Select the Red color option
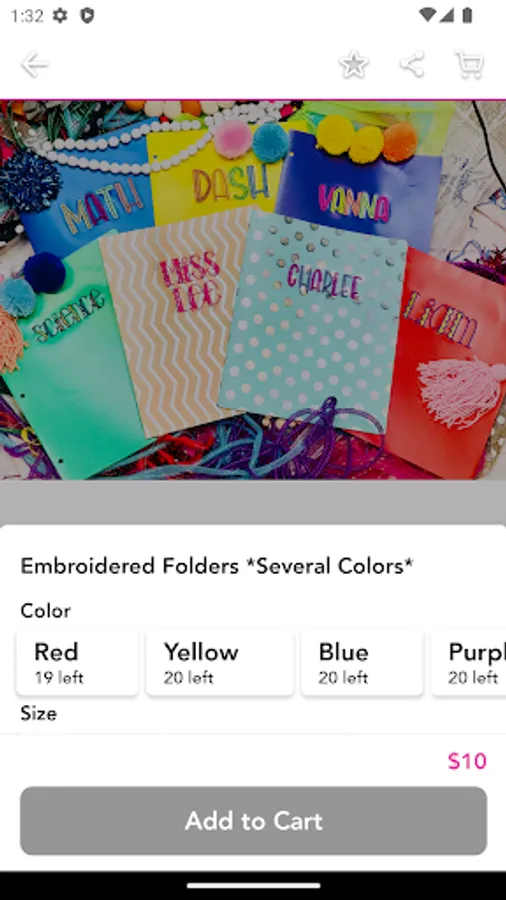506x900 pixels. point(77,662)
